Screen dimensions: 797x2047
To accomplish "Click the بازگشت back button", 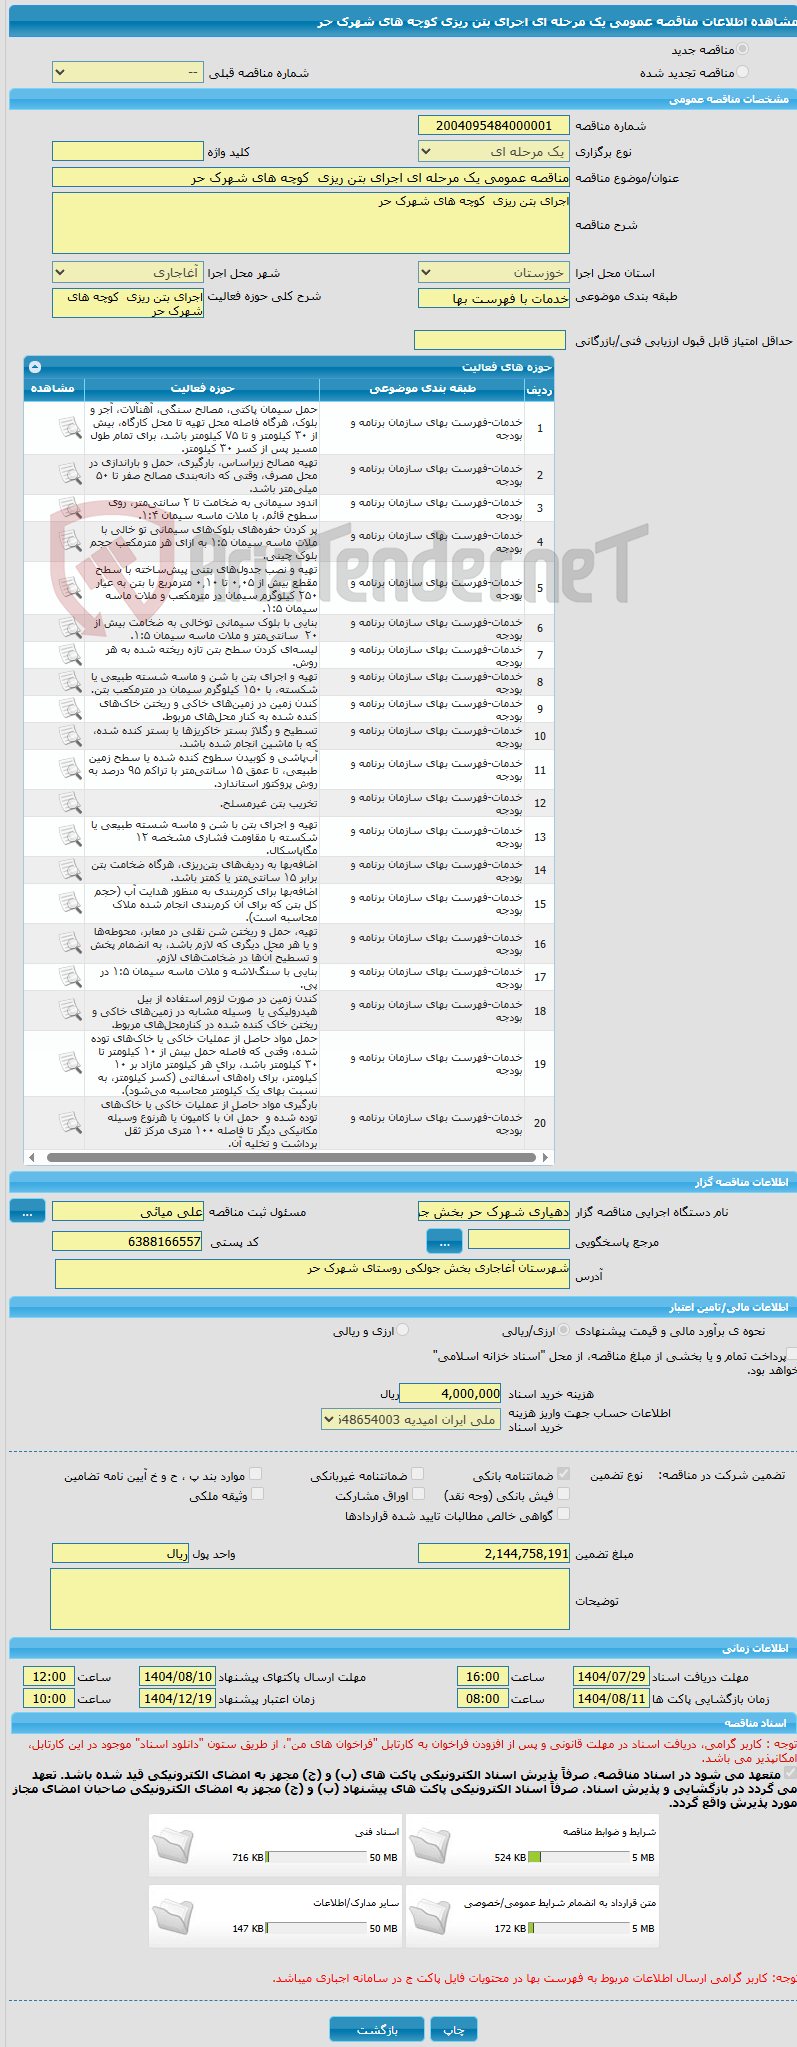I will (x=377, y=2029).
